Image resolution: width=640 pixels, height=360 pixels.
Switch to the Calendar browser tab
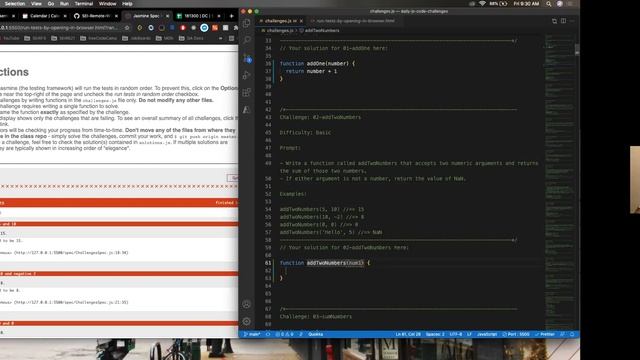click(x=44, y=16)
